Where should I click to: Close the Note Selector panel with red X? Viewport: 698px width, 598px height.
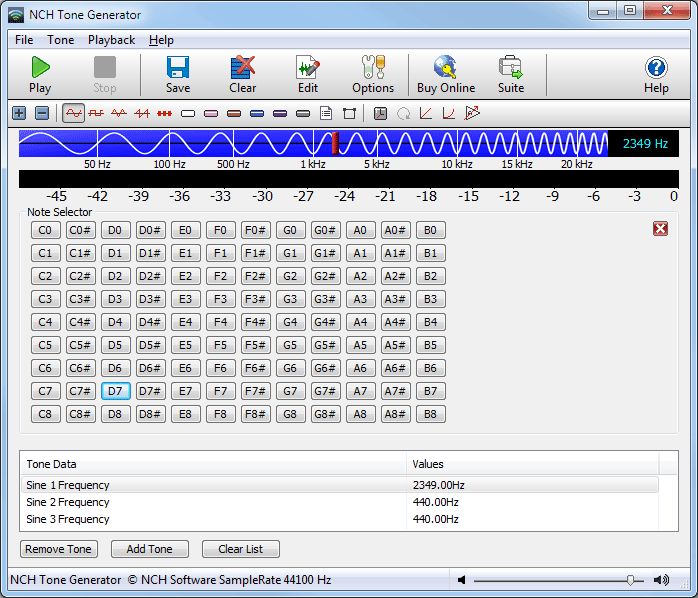(x=660, y=229)
